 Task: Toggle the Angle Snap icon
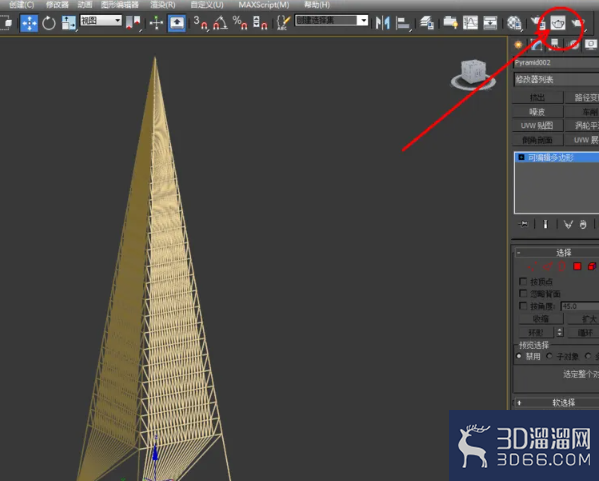pyautogui.click(x=220, y=23)
